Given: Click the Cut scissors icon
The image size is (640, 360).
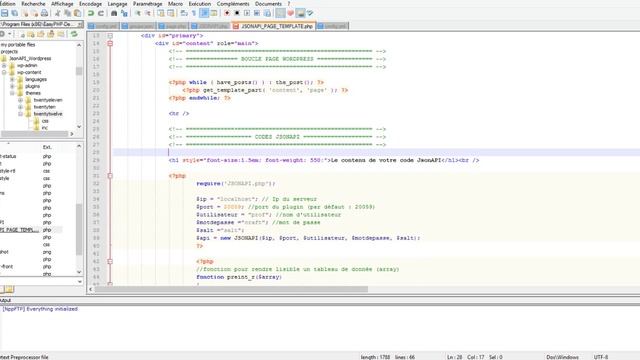Looking at the screenshot, I should click(58, 13).
